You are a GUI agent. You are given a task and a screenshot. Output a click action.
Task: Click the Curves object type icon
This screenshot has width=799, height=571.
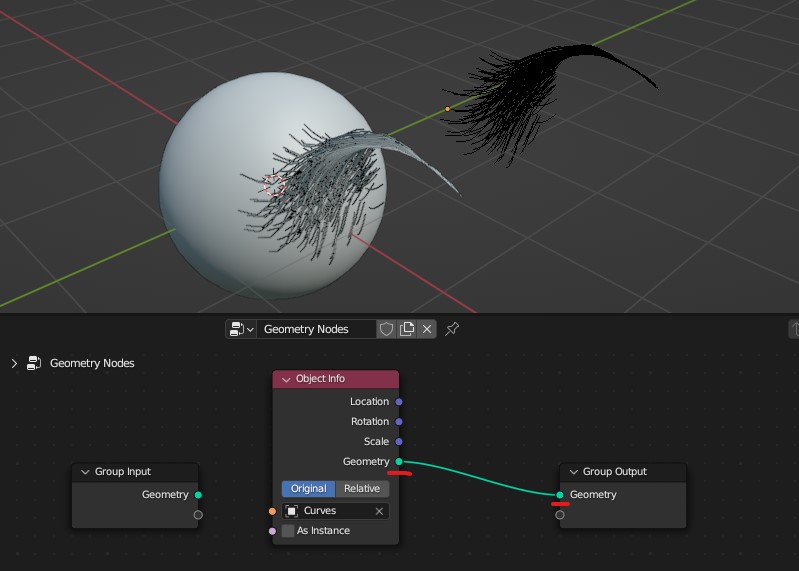(292, 511)
